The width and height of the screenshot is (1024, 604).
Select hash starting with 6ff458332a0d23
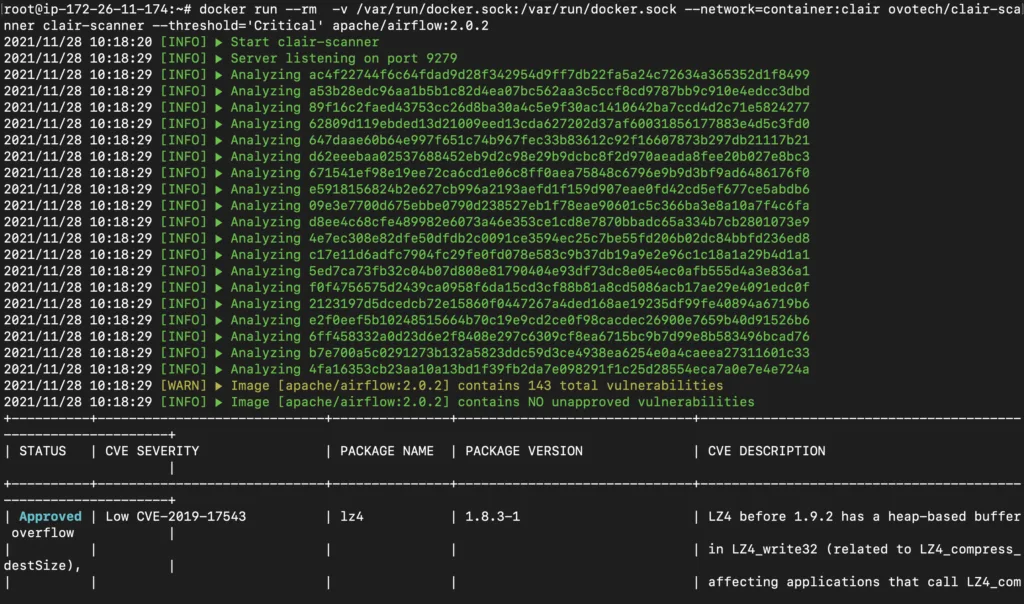tap(559, 336)
